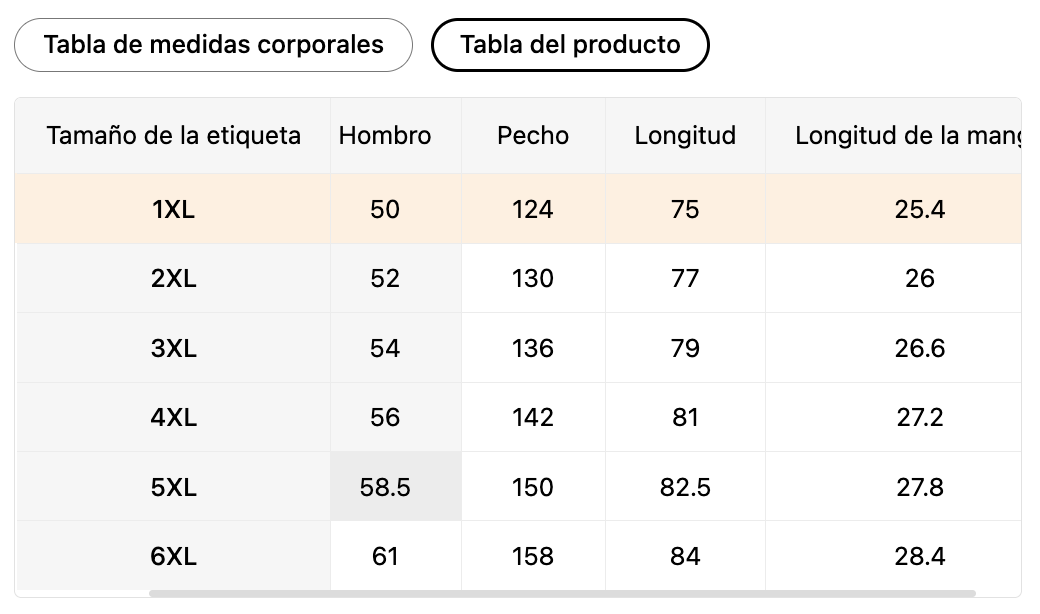Click the Tamaño de la etiqueta header

(x=173, y=136)
